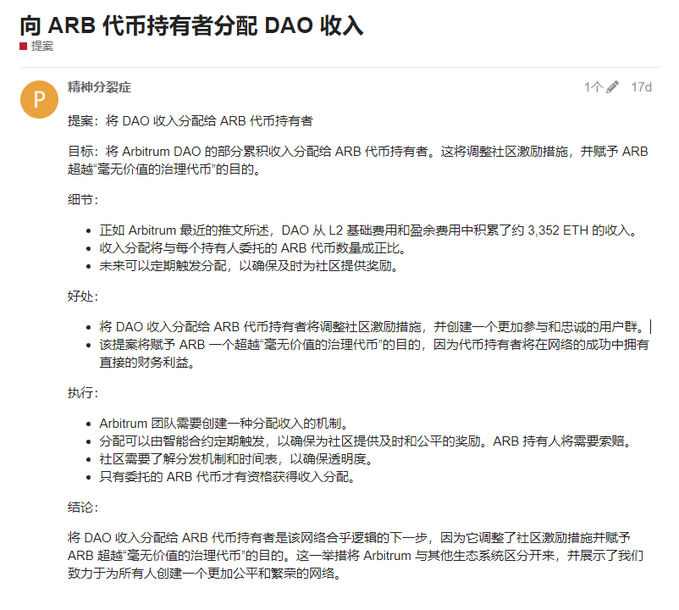Select the '好处:' heading
The image size is (679, 610).
click(x=83, y=296)
